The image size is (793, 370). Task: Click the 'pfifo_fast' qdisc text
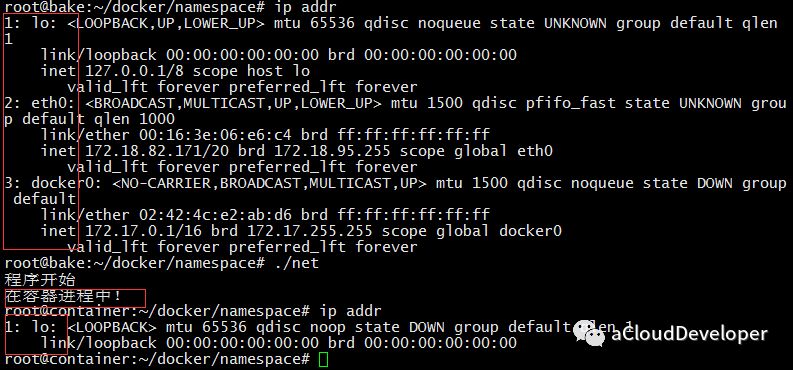567,103
